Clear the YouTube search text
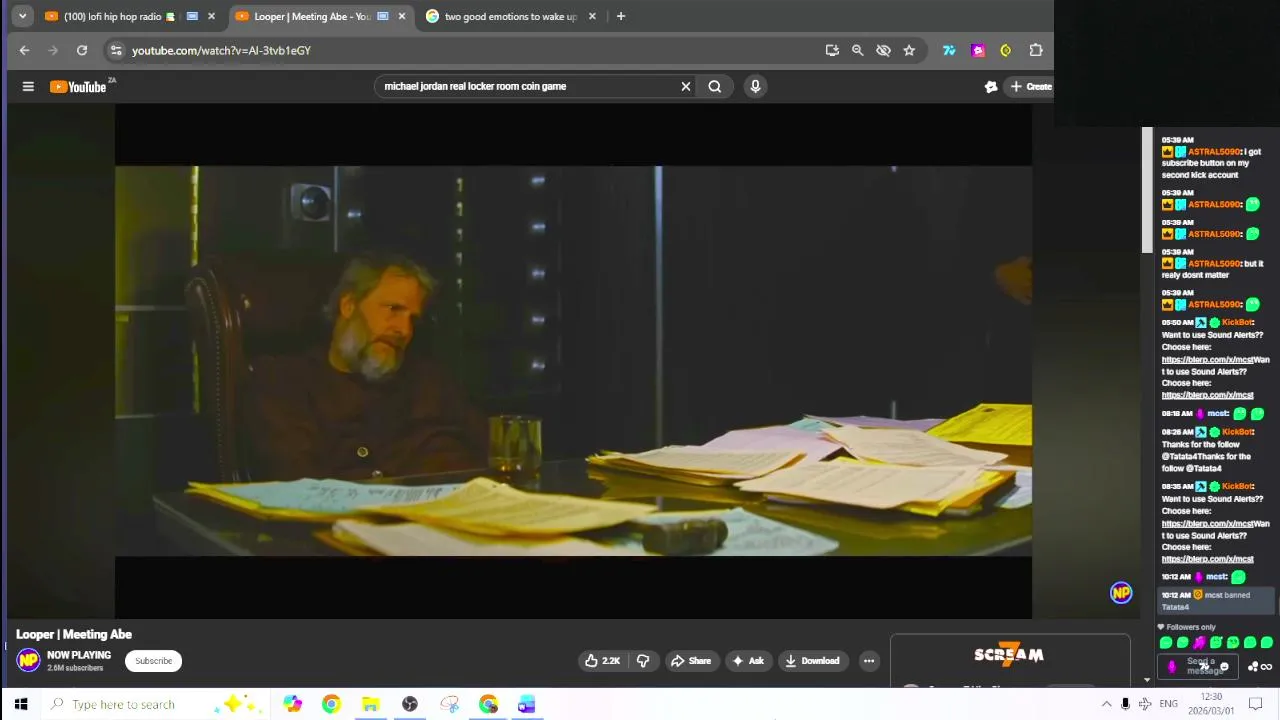Viewport: 1280px width, 720px height. tap(686, 86)
